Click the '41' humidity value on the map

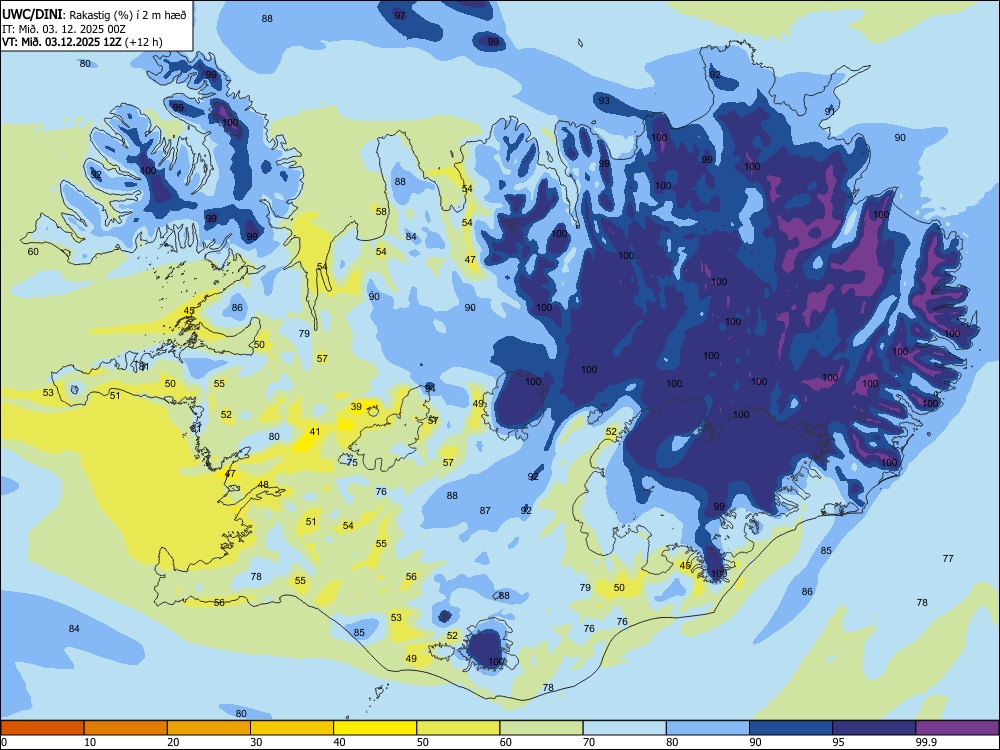click(314, 432)
